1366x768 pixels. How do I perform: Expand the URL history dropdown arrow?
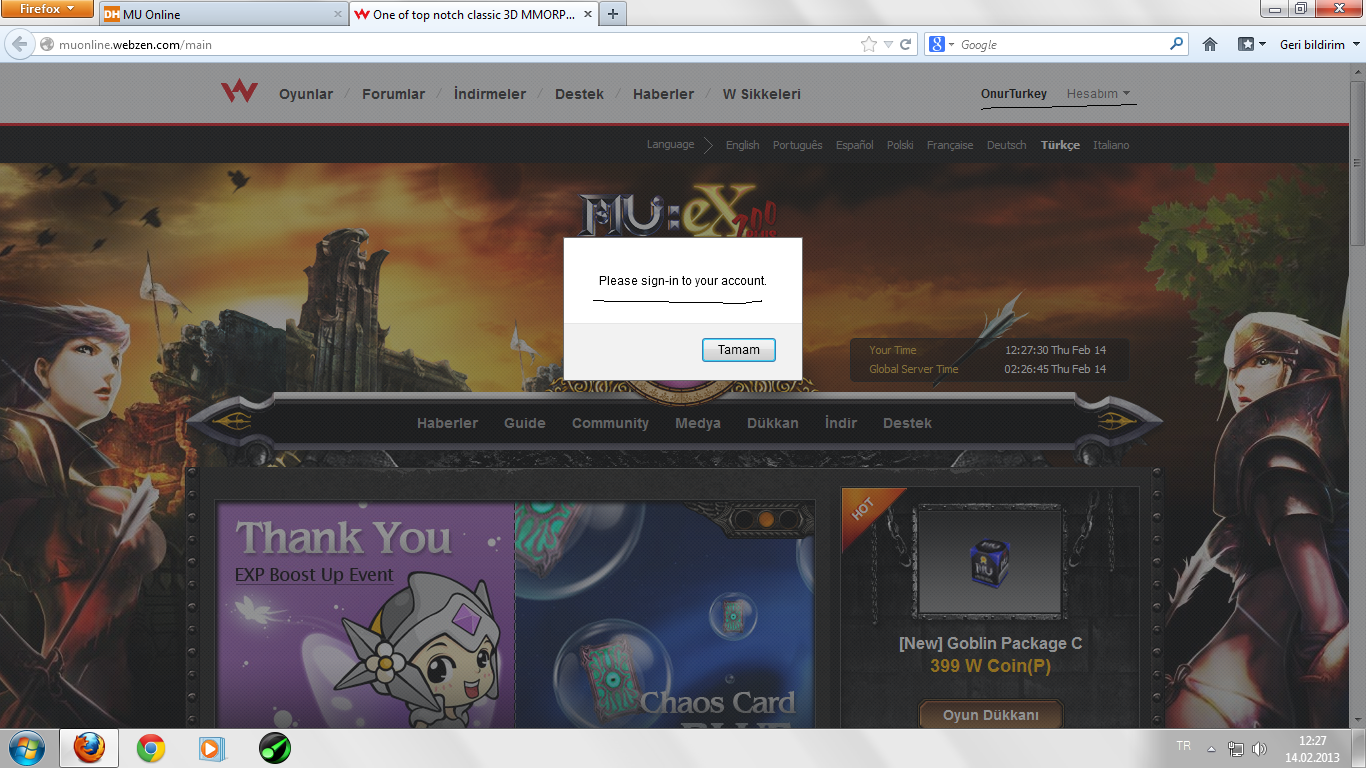click(x=888, y=45)
